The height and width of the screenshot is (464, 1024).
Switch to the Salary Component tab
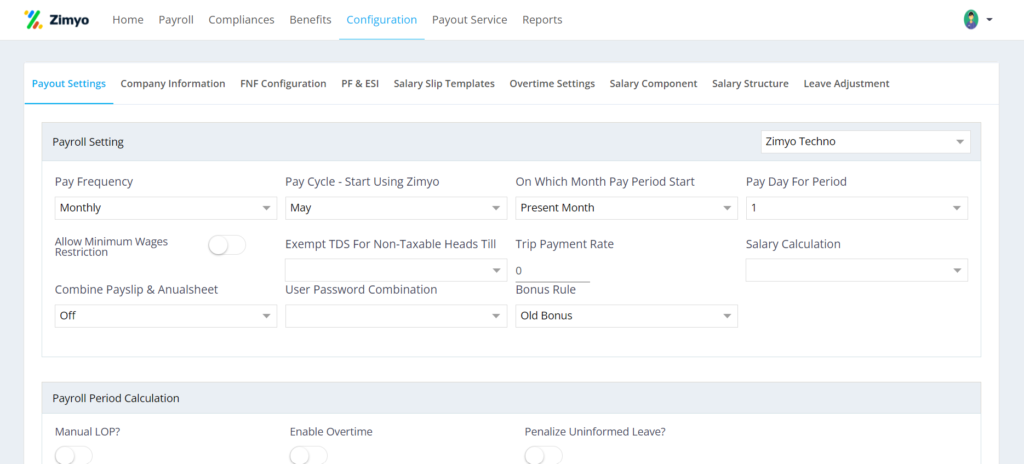point(653,84)
